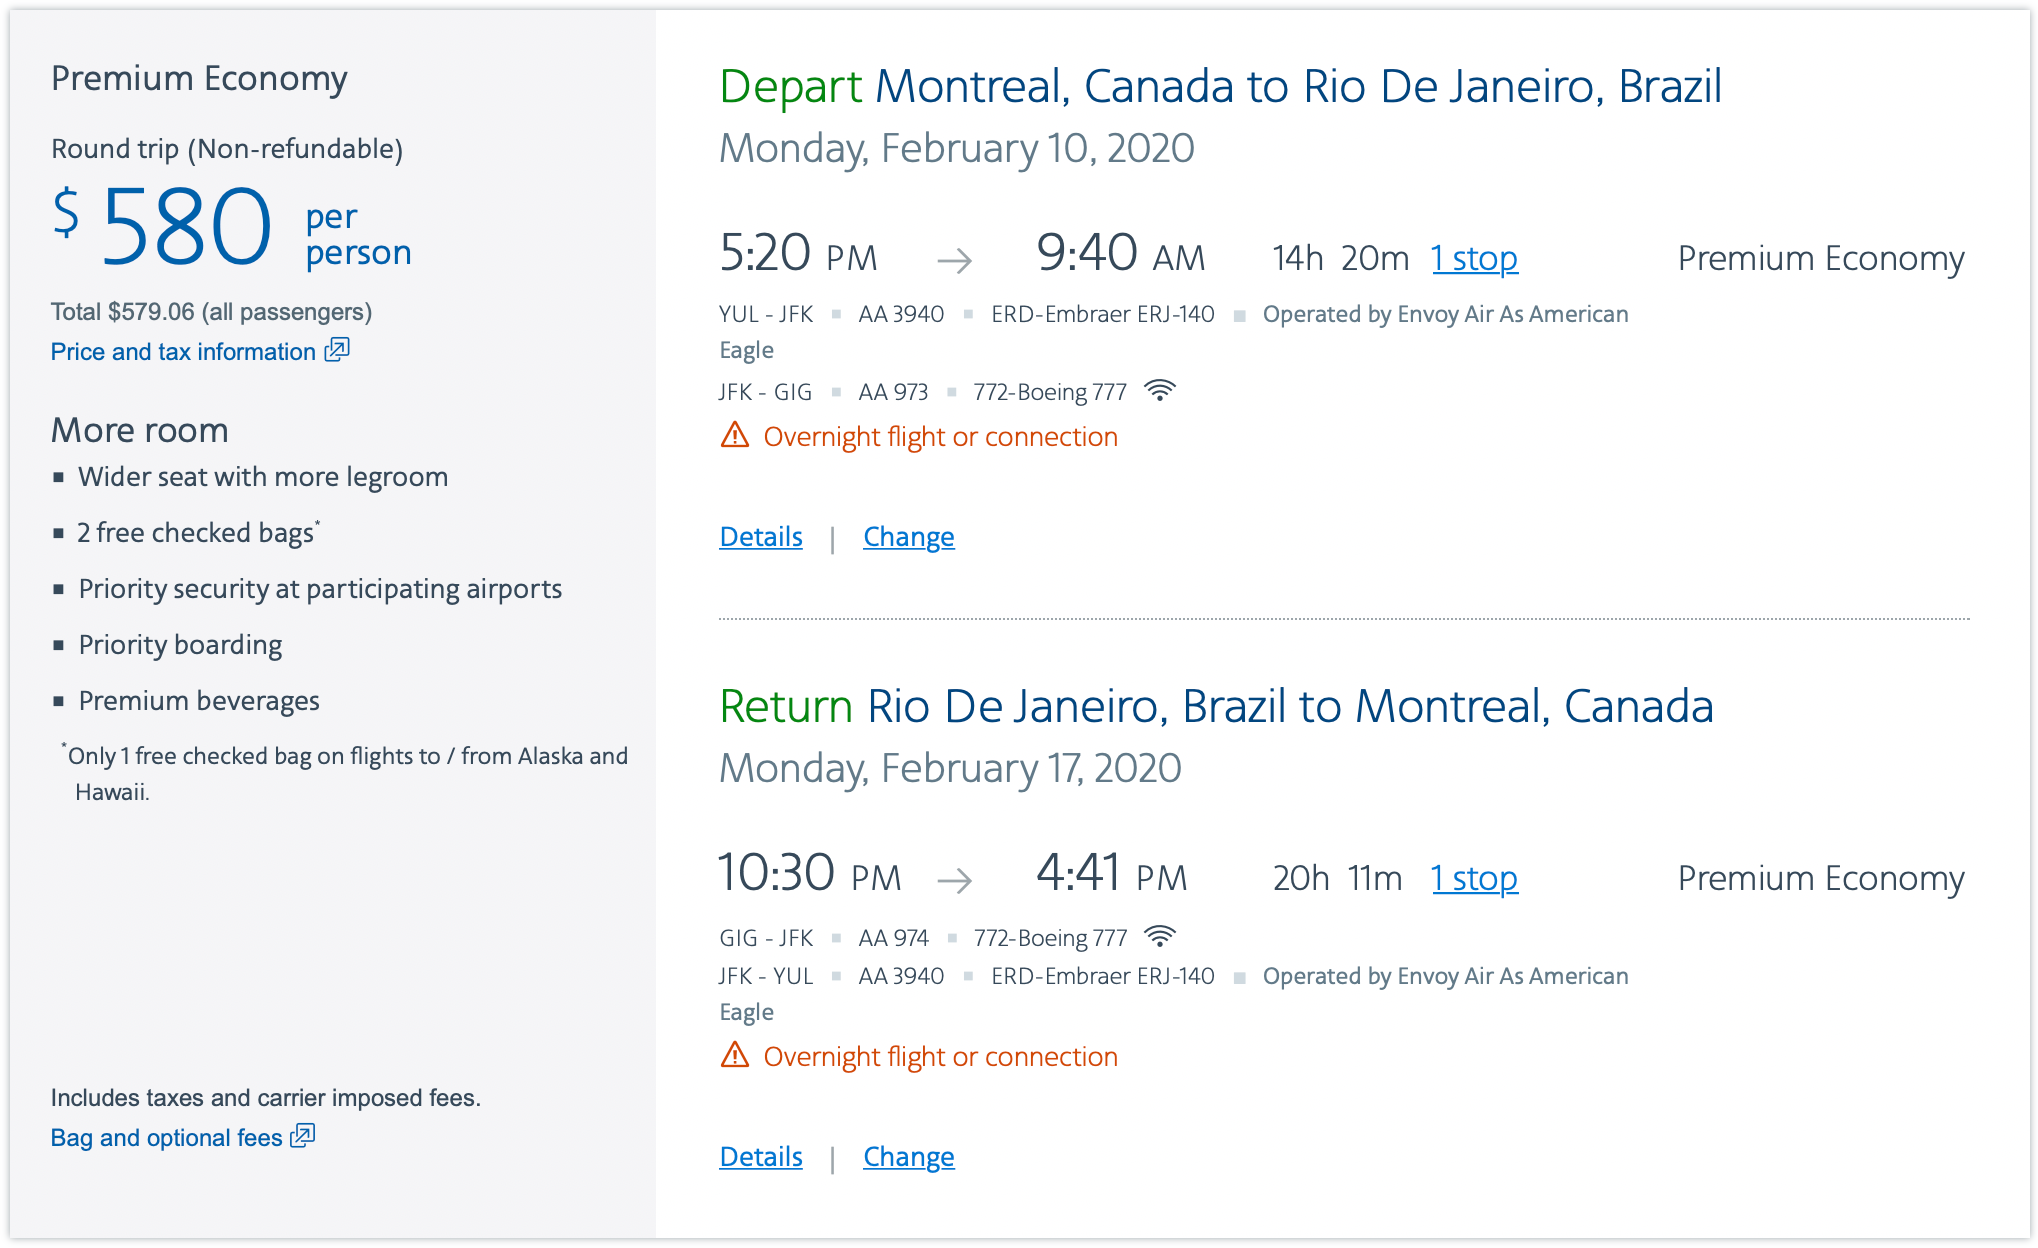Click the overnight warning triangle on the departing flight

tap(735, 436)
